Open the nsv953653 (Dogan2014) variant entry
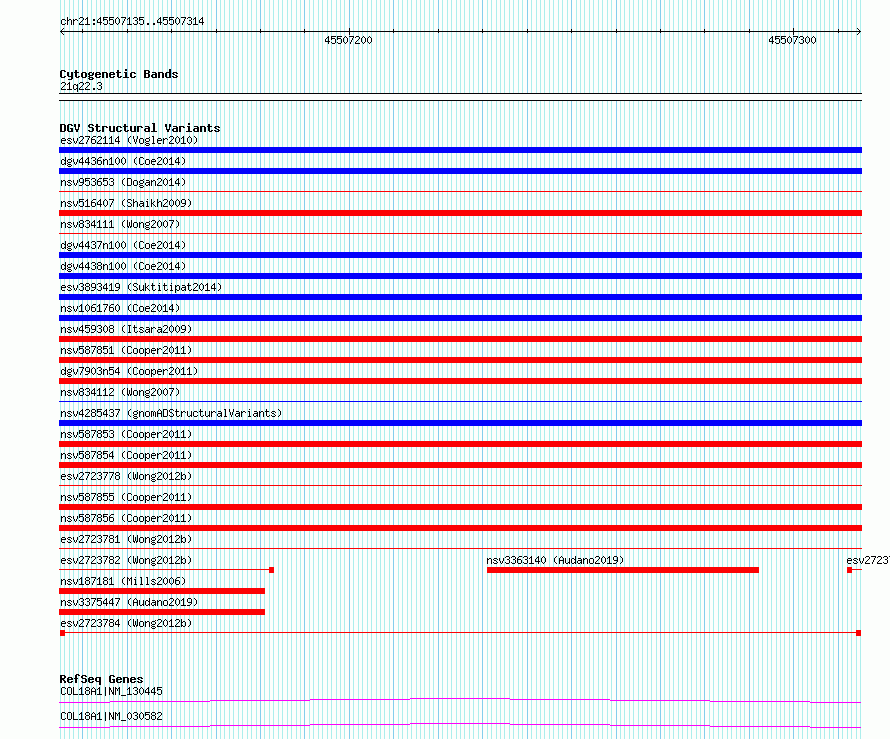The width and height of the screenshot is (890, 739). [123, 182]
